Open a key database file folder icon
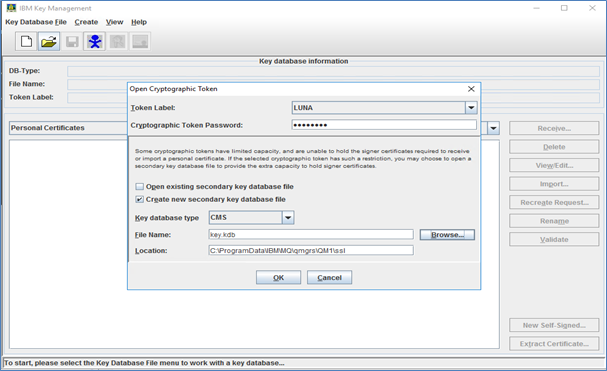Viewport: 607px width, 371px height. [x=49, y=41]
